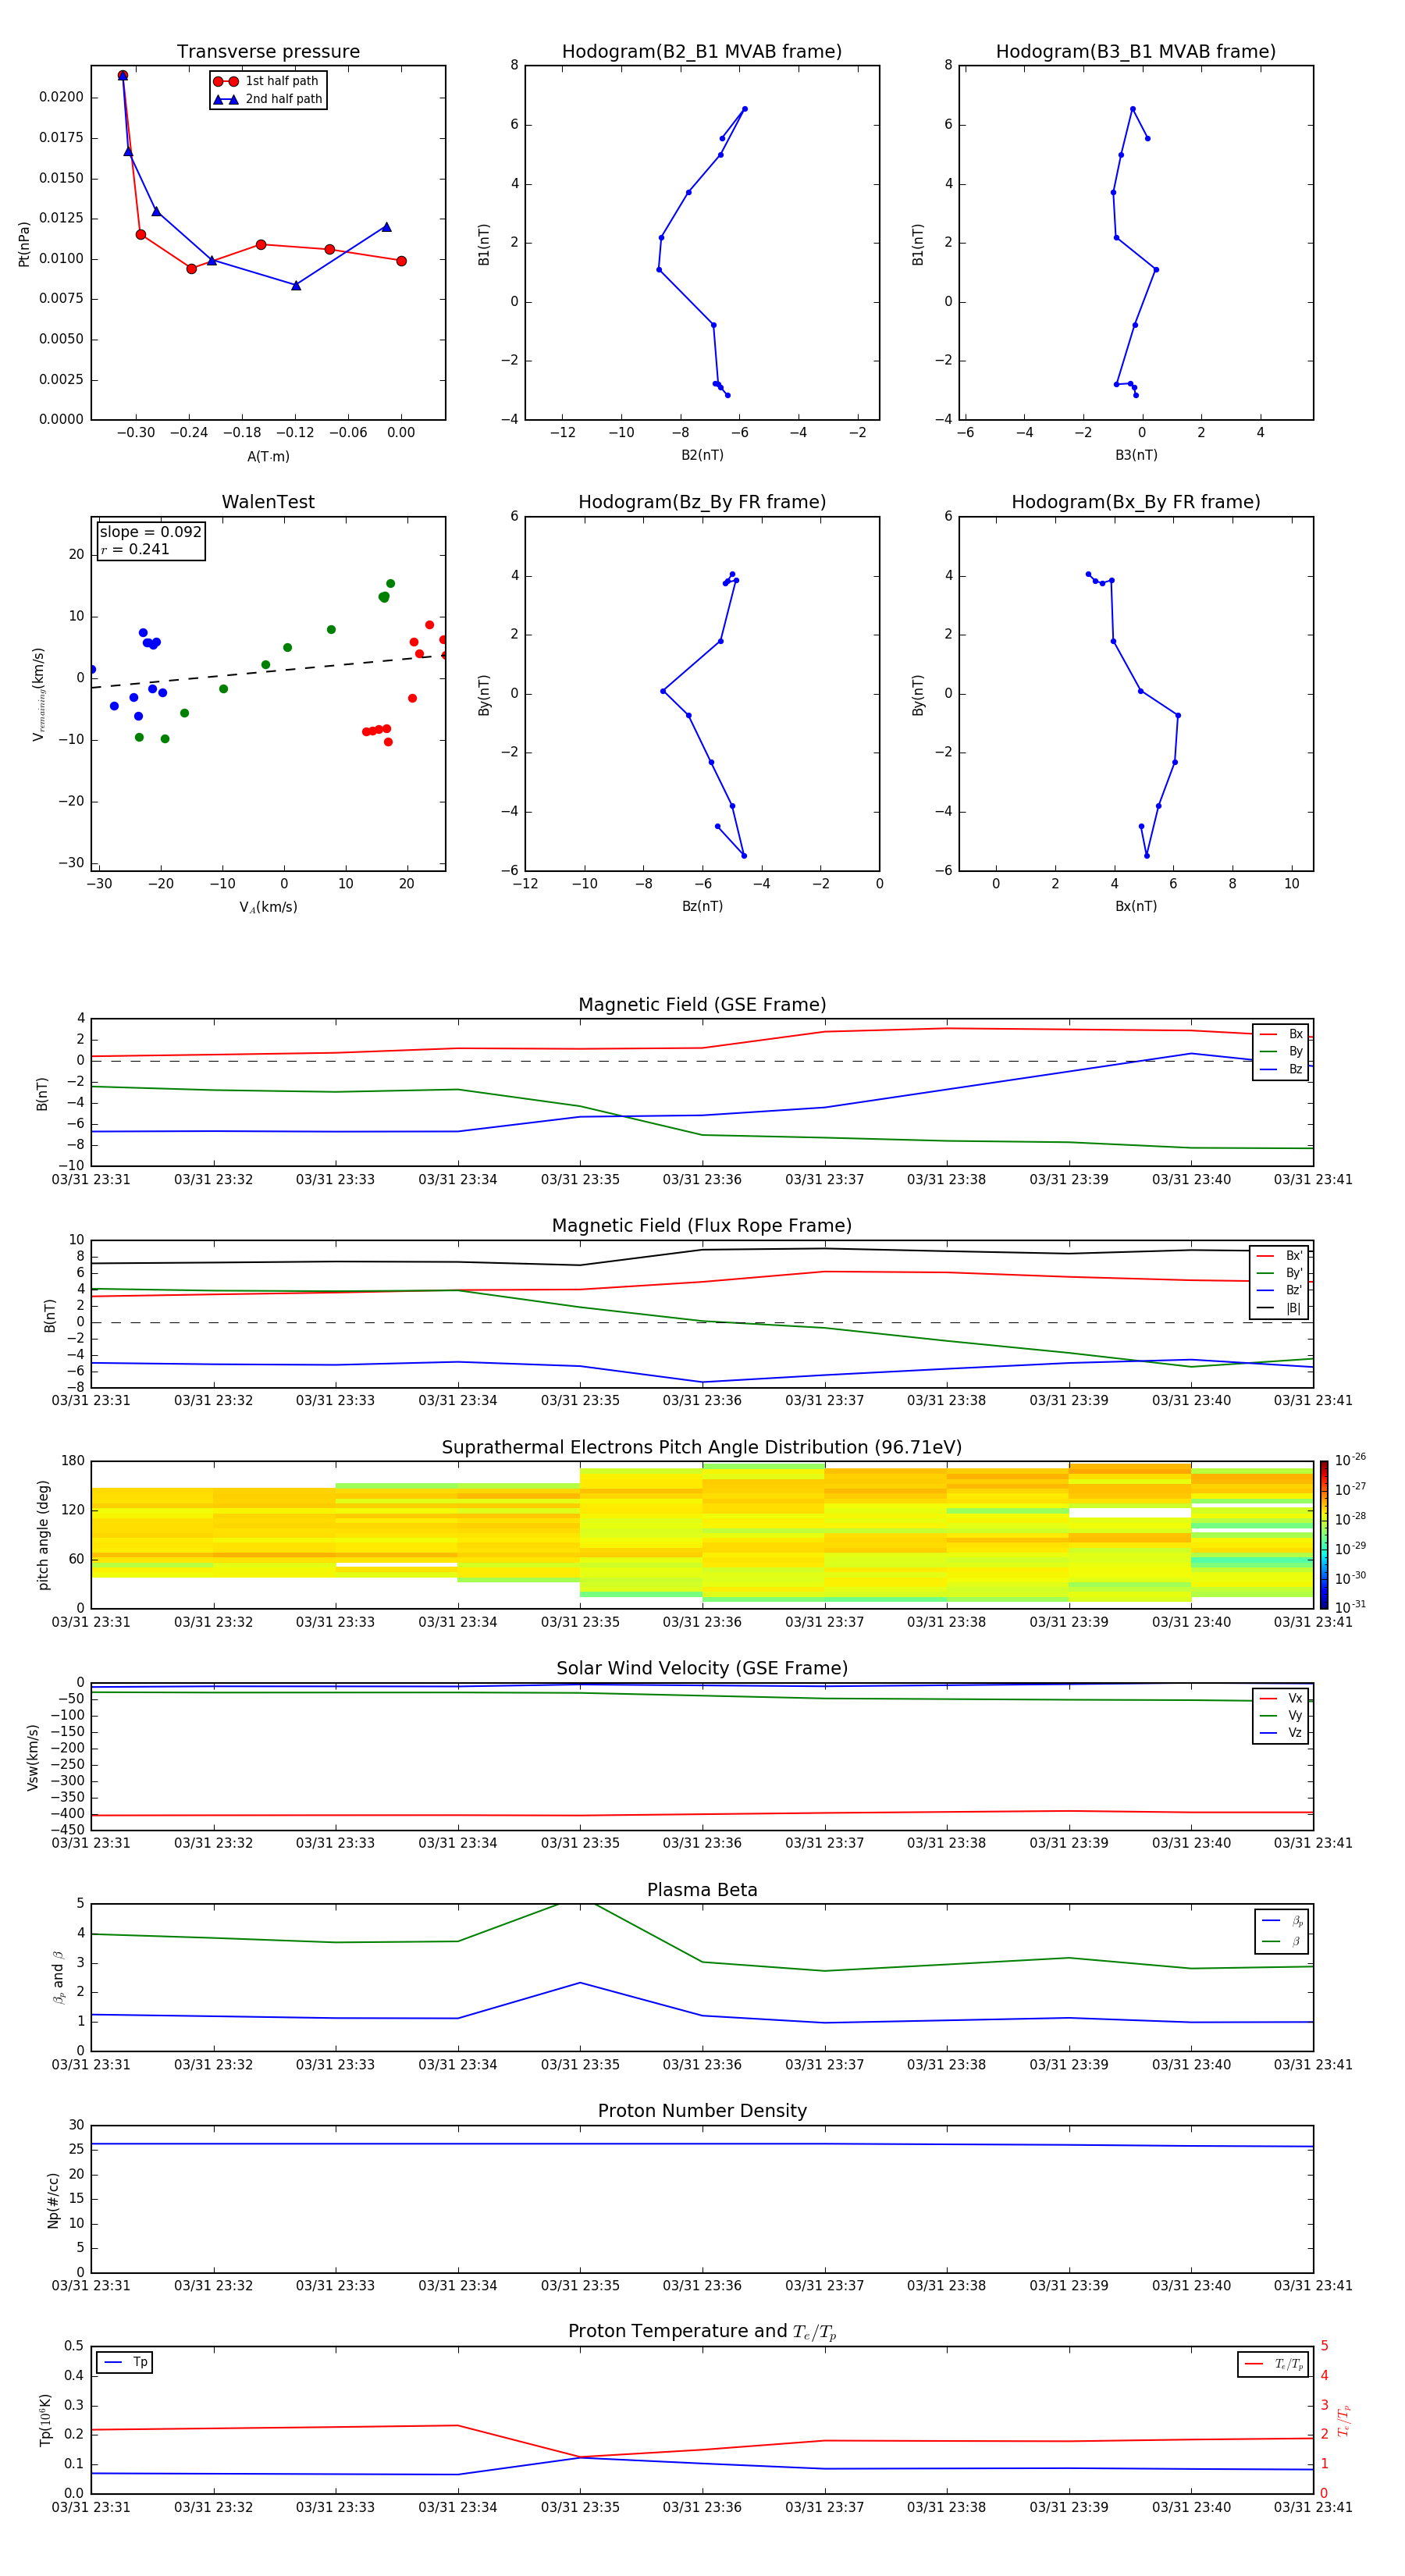Click the 'Proton Number Density' plot title
This screenshot has height=2576, width=1405.
(702, 2111)
